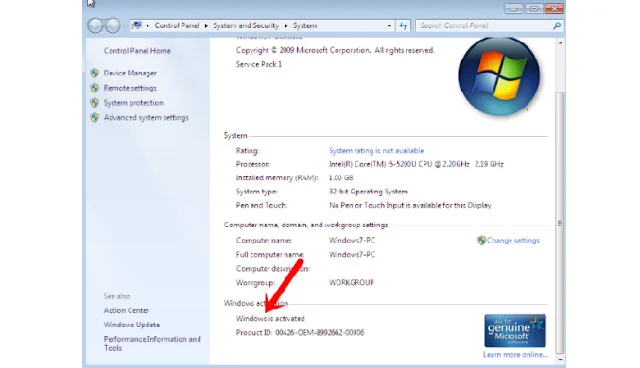The height and width of the screenshot is (368, 640).
Task: Maximize the System window
Action: pyautogui.click(x=534, y=8)
